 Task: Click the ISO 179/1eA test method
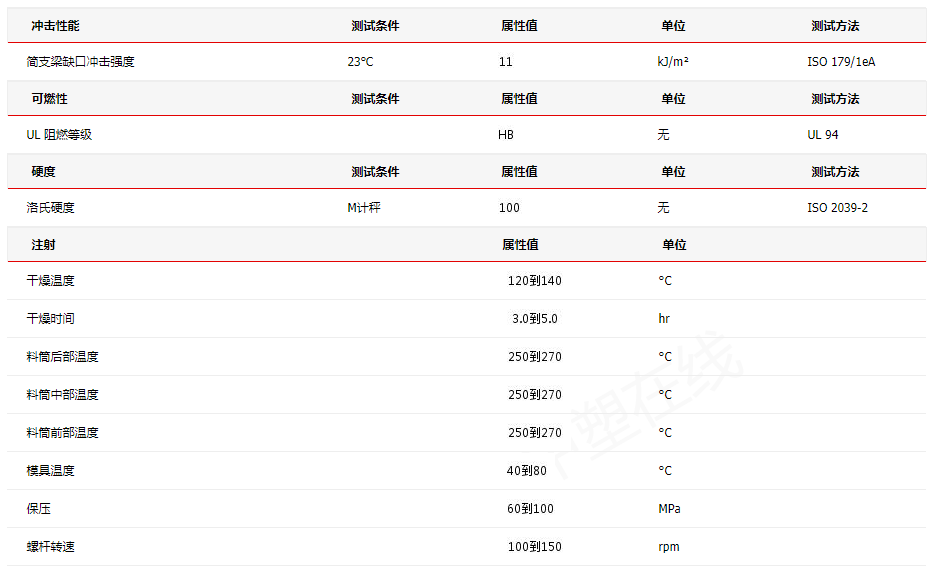click(x=841, y=62)
